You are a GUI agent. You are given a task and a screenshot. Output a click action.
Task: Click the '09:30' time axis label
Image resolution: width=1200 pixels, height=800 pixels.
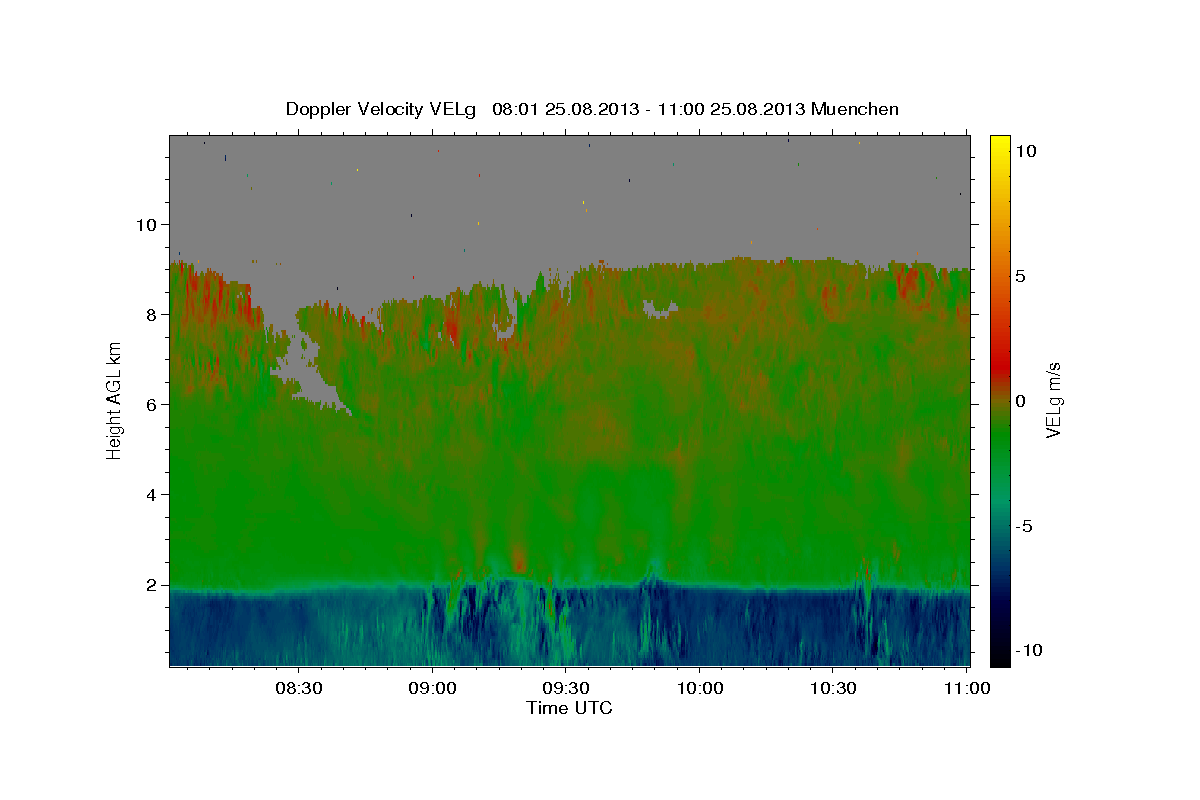(565, 689)
